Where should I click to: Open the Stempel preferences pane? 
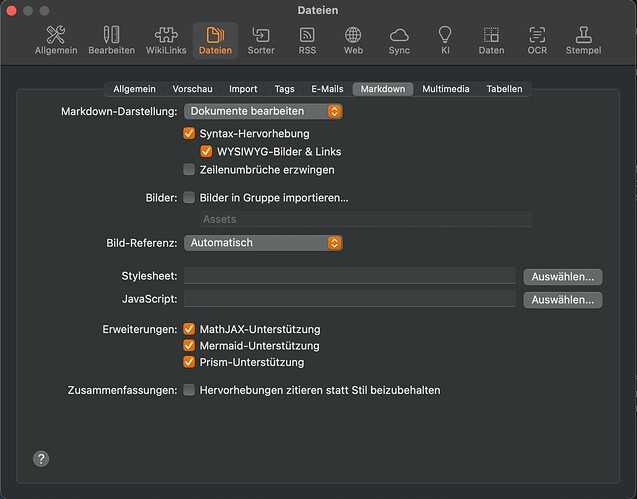(583, 40)
